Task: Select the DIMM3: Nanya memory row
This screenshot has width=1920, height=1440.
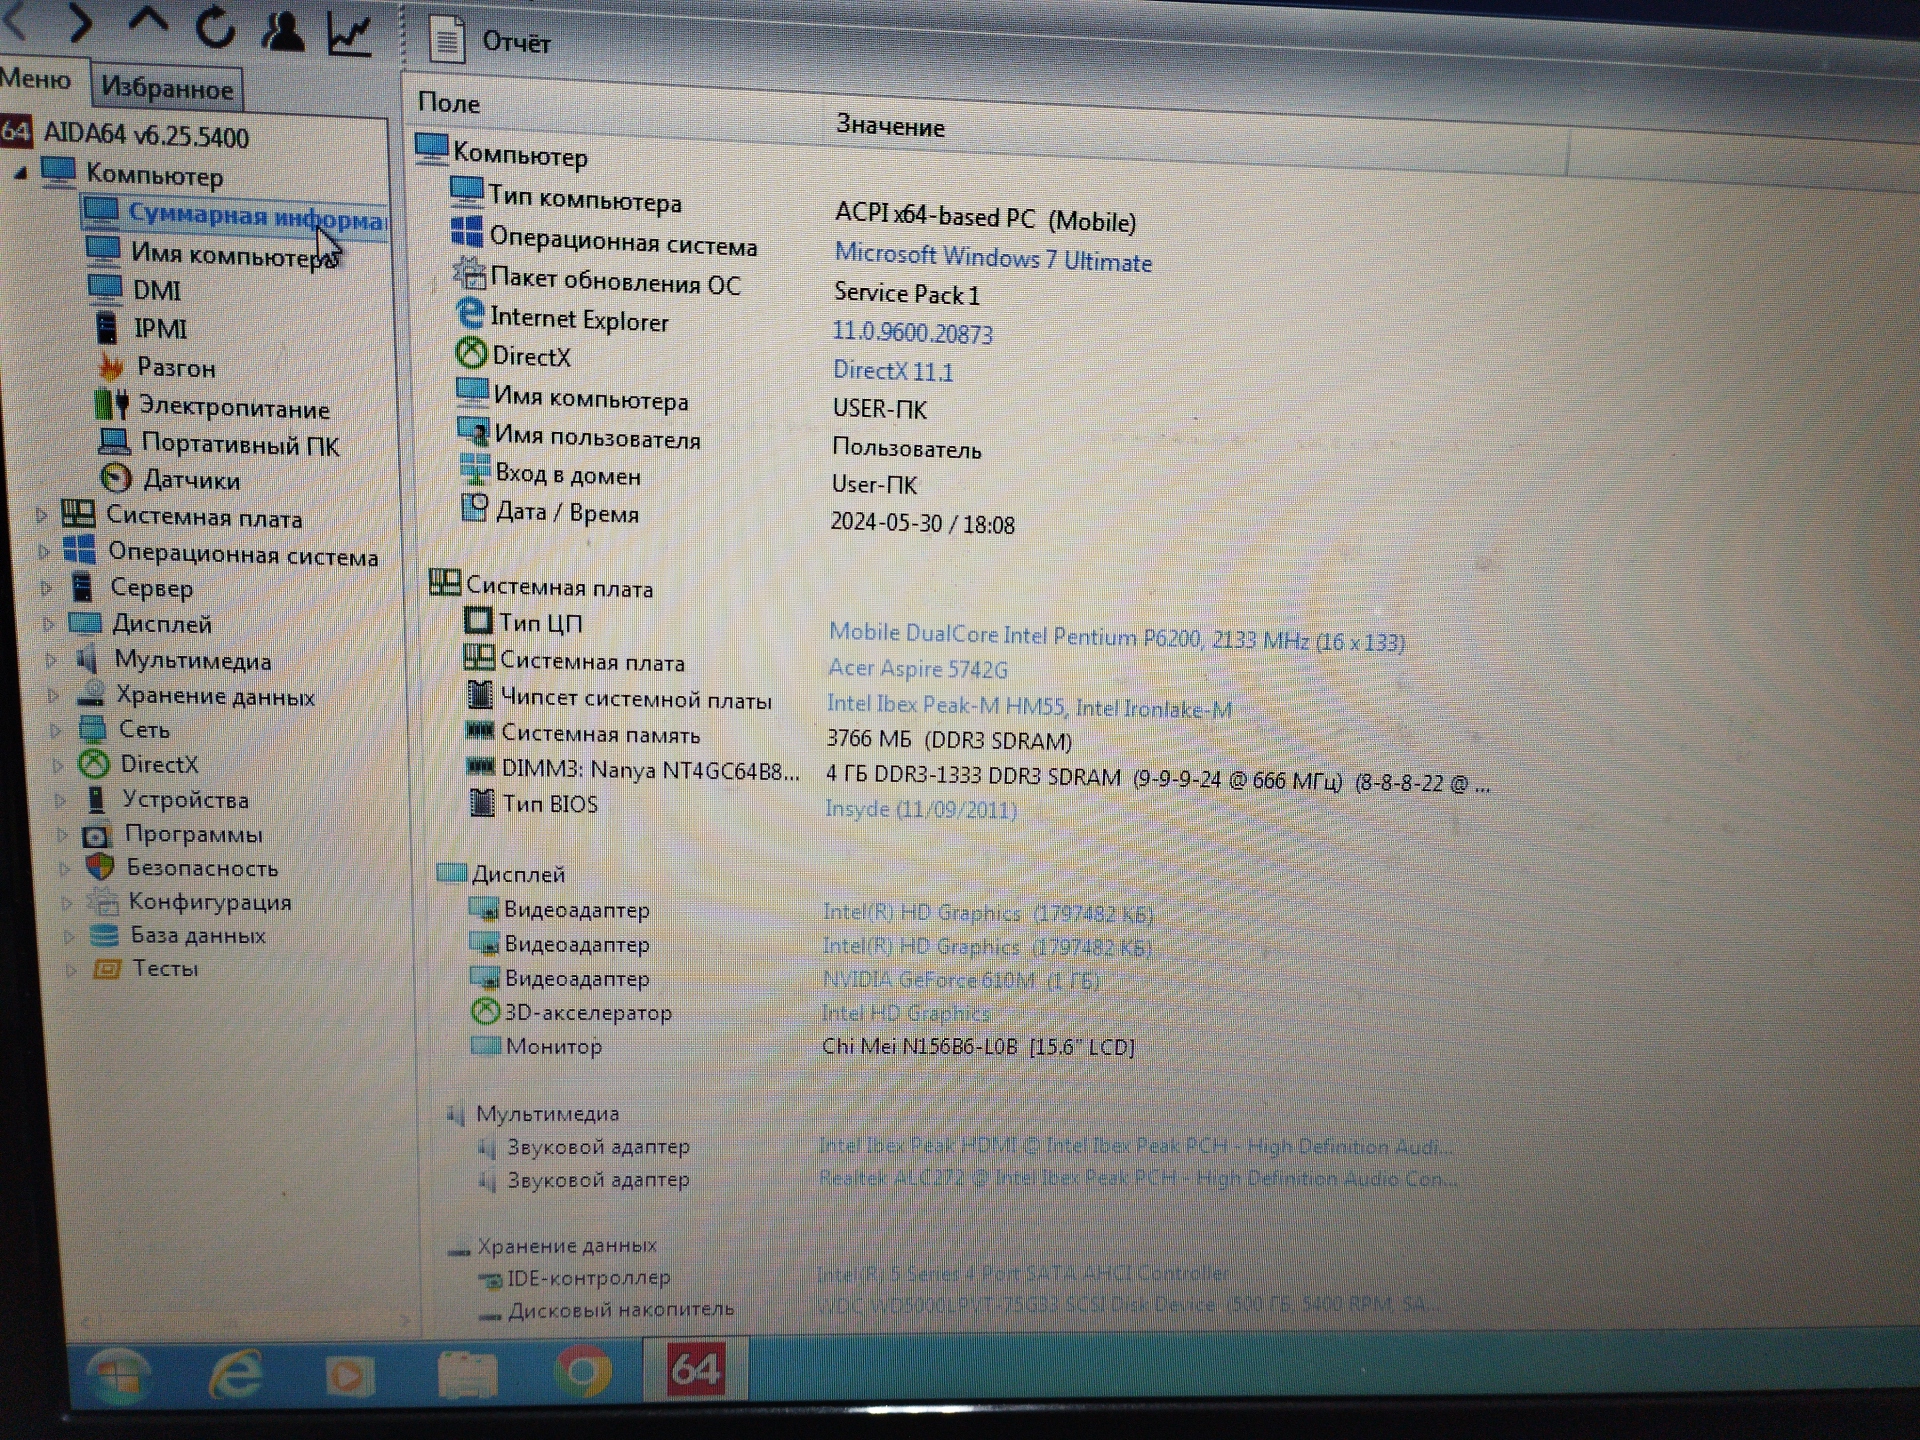Action: click(x=978, y=776)
